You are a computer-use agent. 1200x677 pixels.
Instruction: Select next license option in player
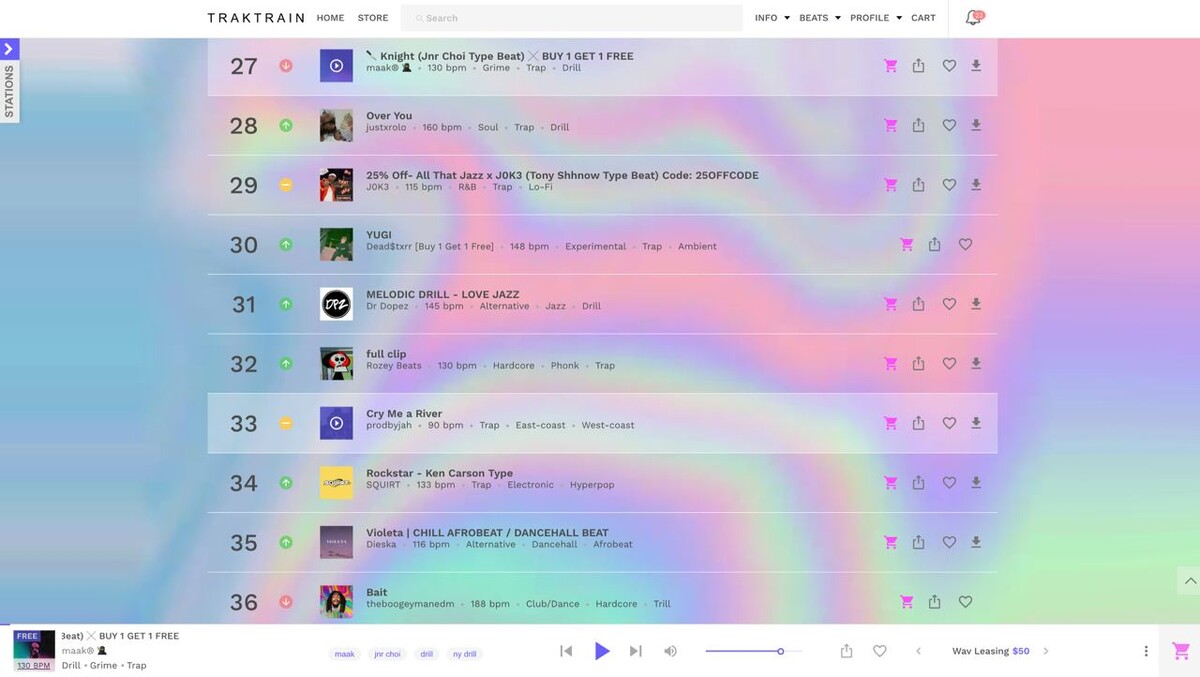pyautogui.click(x=1046, y=651)
